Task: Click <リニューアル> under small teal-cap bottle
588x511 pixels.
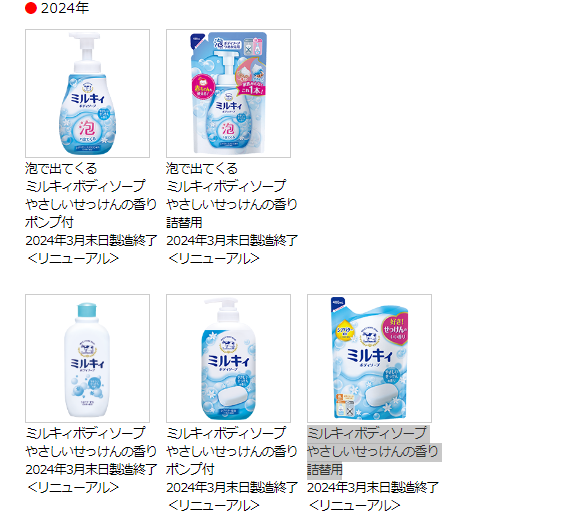Action: [73, 487]
